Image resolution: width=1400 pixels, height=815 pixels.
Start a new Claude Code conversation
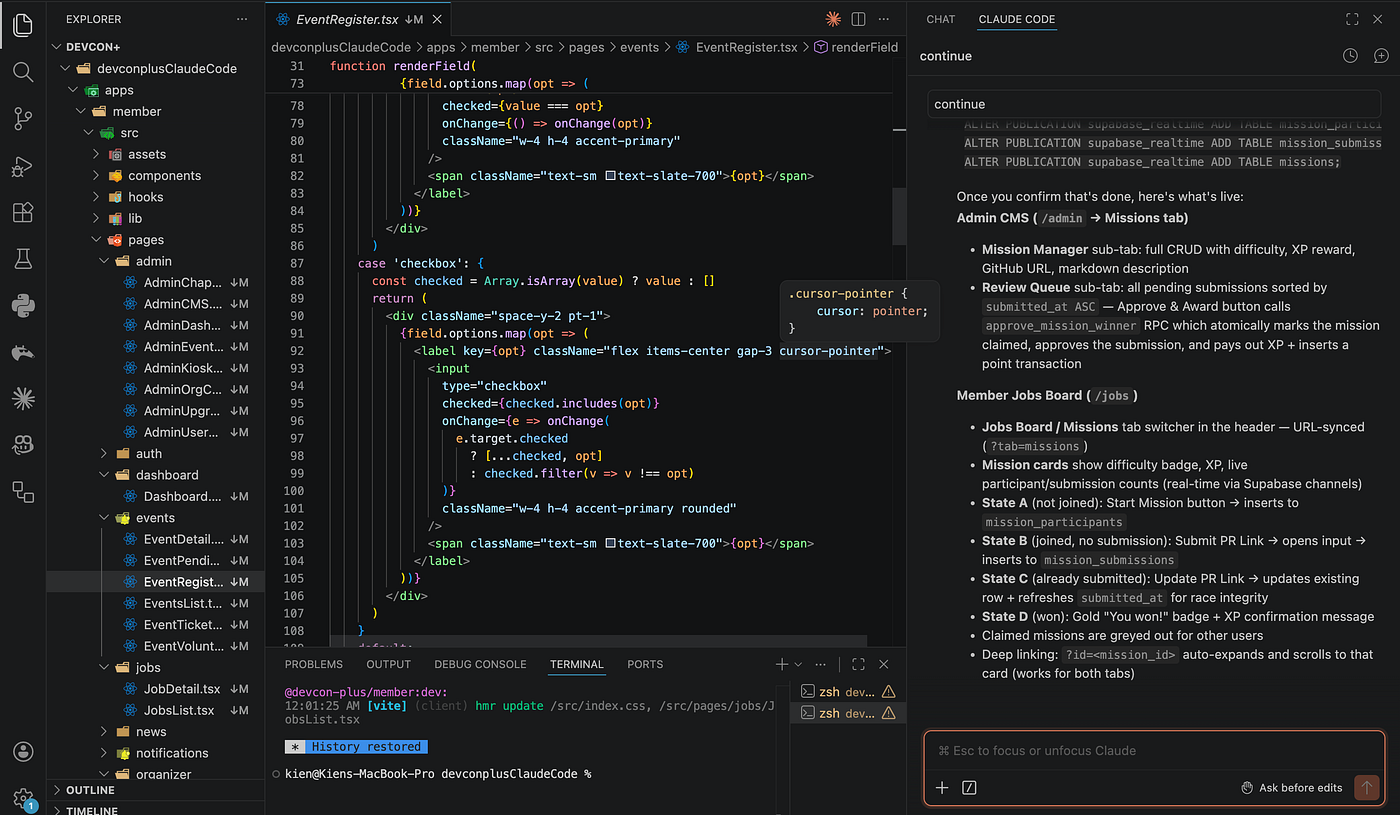point(1380,56)
